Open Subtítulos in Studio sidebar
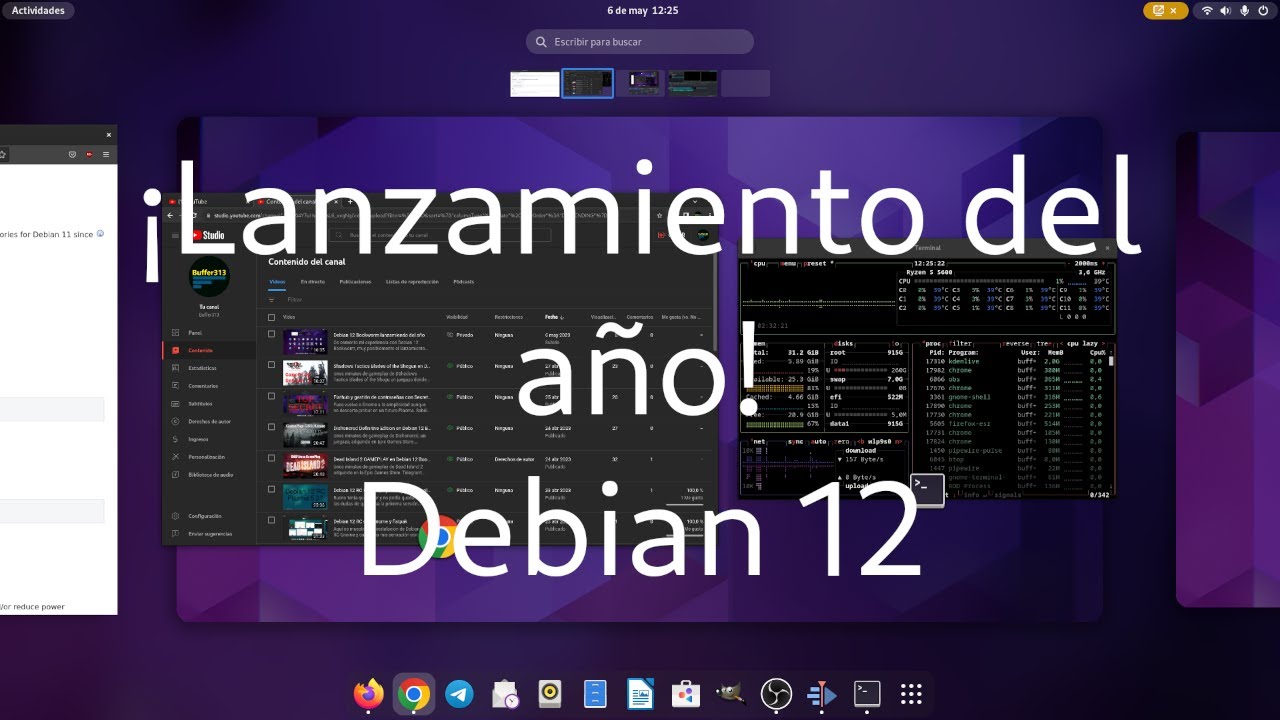 209,403
